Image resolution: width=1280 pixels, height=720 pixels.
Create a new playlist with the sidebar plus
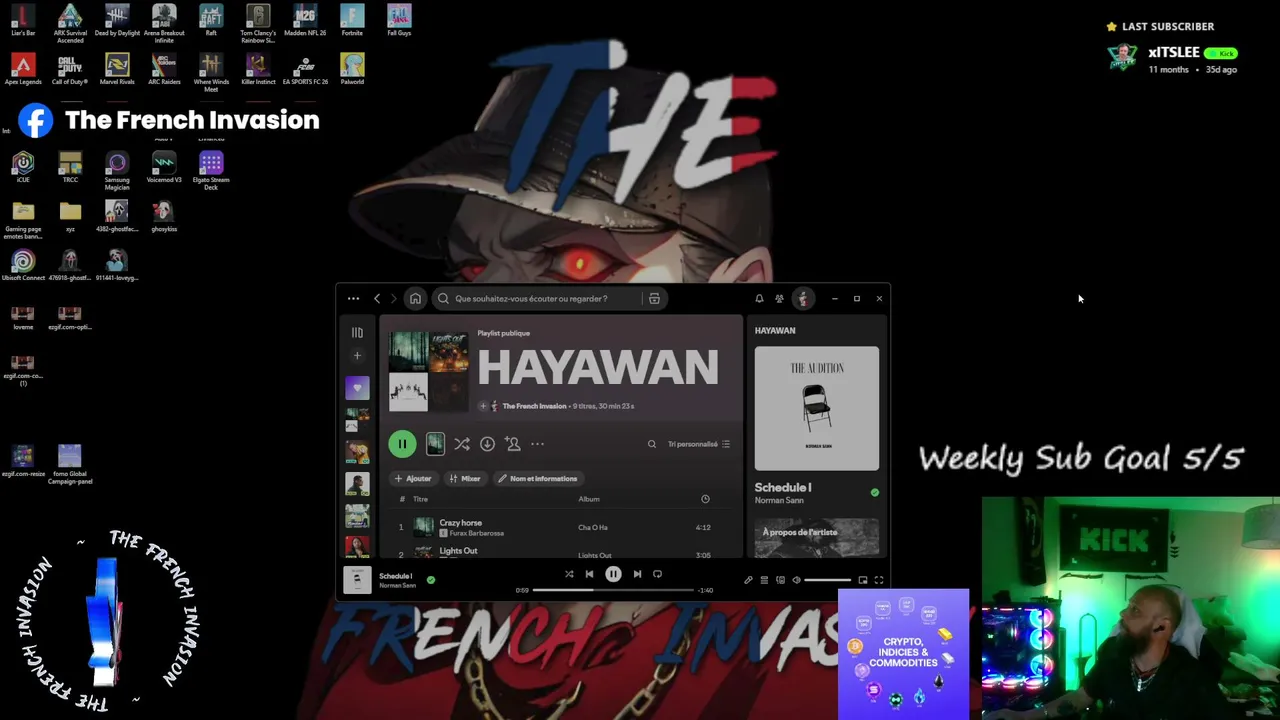coord(357,355)
